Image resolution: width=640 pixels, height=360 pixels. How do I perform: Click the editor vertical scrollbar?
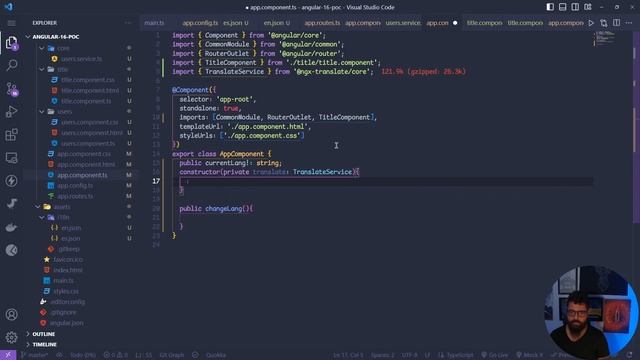click(x=636, y=127)
